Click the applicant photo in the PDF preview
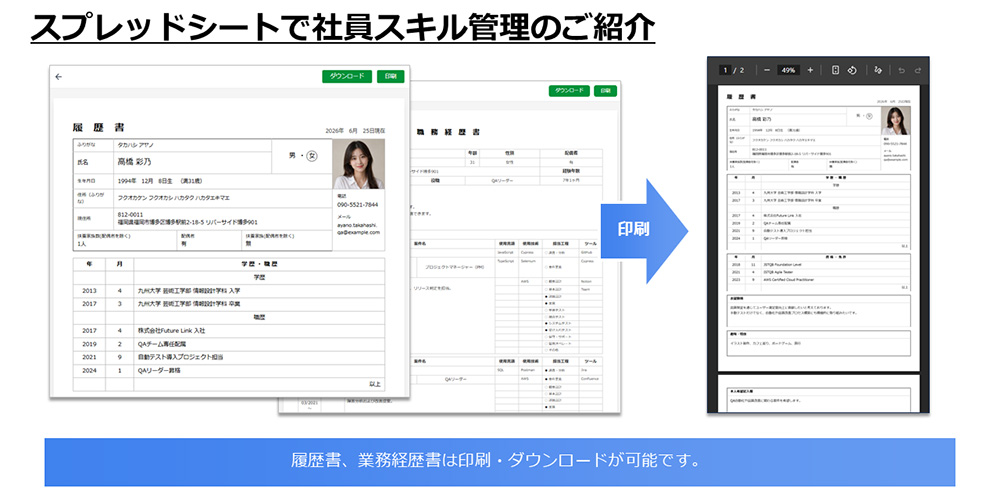The width and height of the screenshot is (1000, 492). pos(895,121)
